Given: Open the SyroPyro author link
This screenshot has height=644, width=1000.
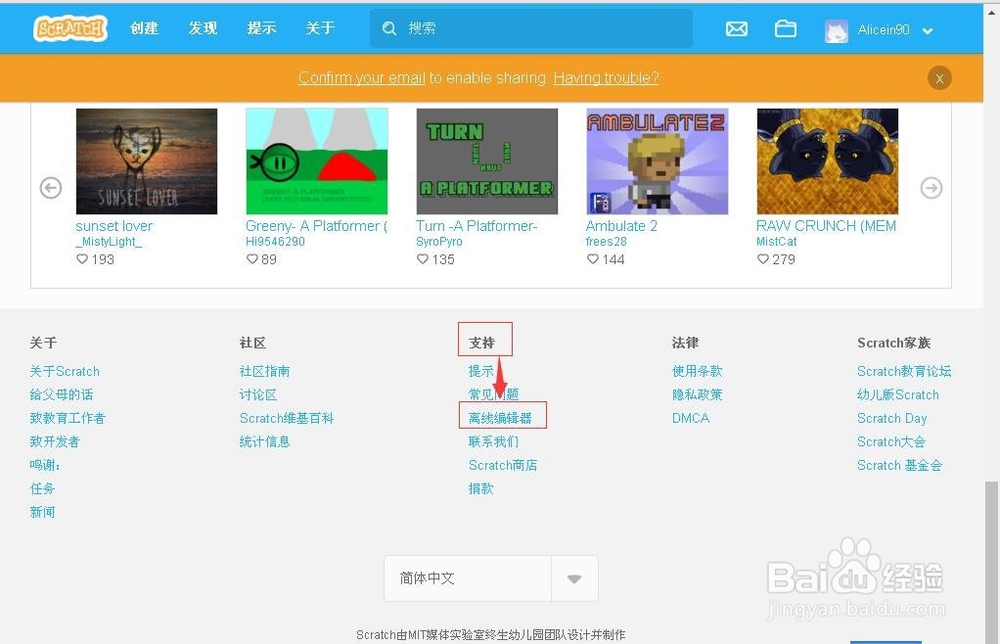Looking at the screenshot, I should pos(439,242).
